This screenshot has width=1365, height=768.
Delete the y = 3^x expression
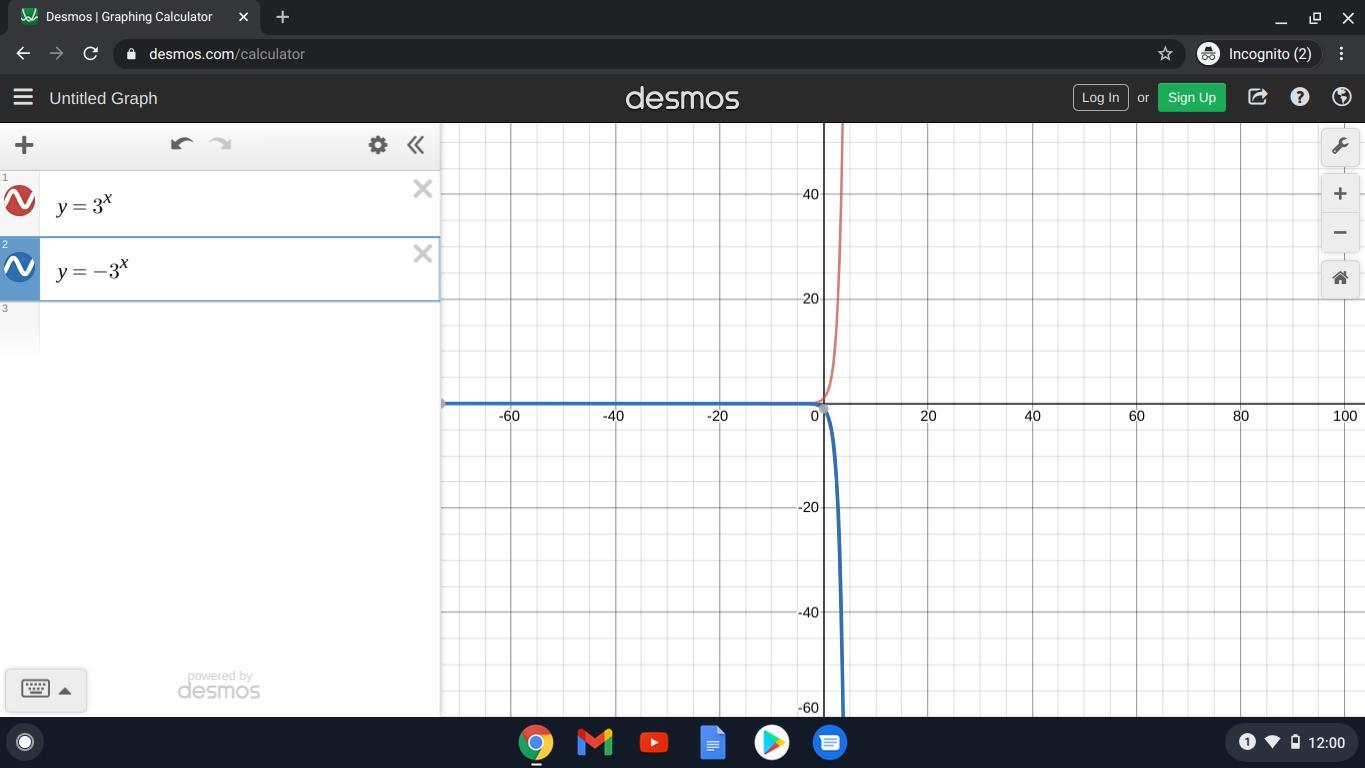(x=423, y=189)
